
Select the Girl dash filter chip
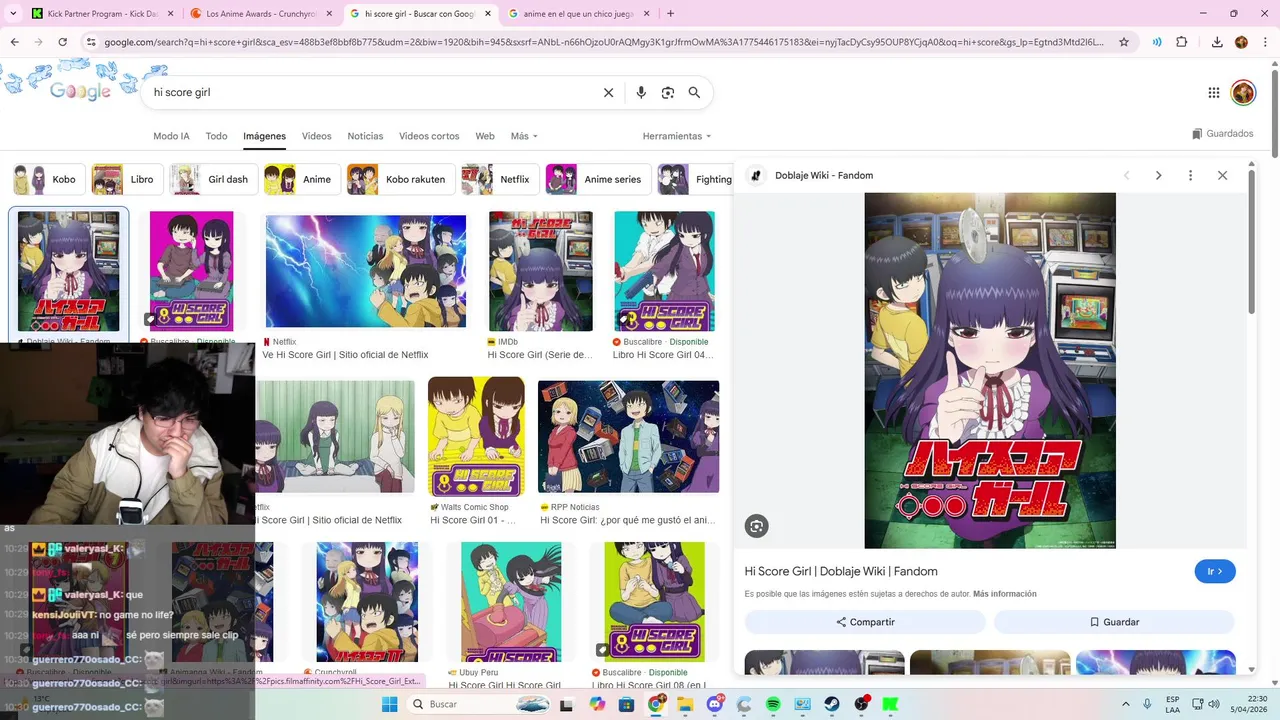(212, 179)
